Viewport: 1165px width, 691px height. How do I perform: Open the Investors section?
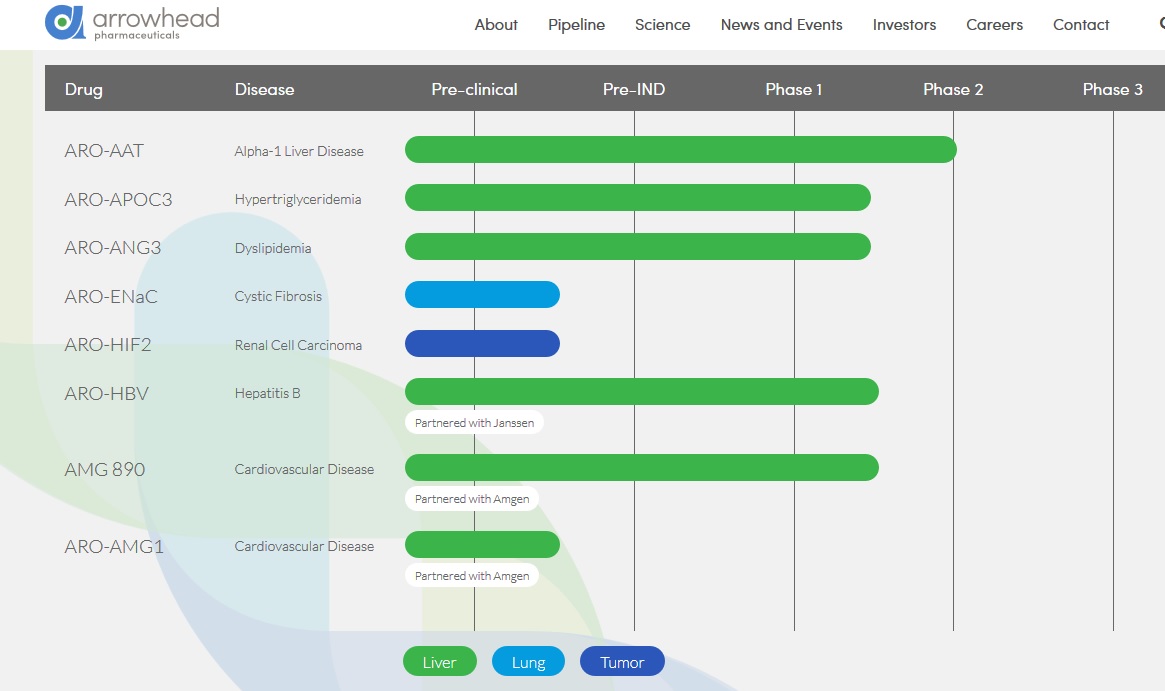(904, 25)
